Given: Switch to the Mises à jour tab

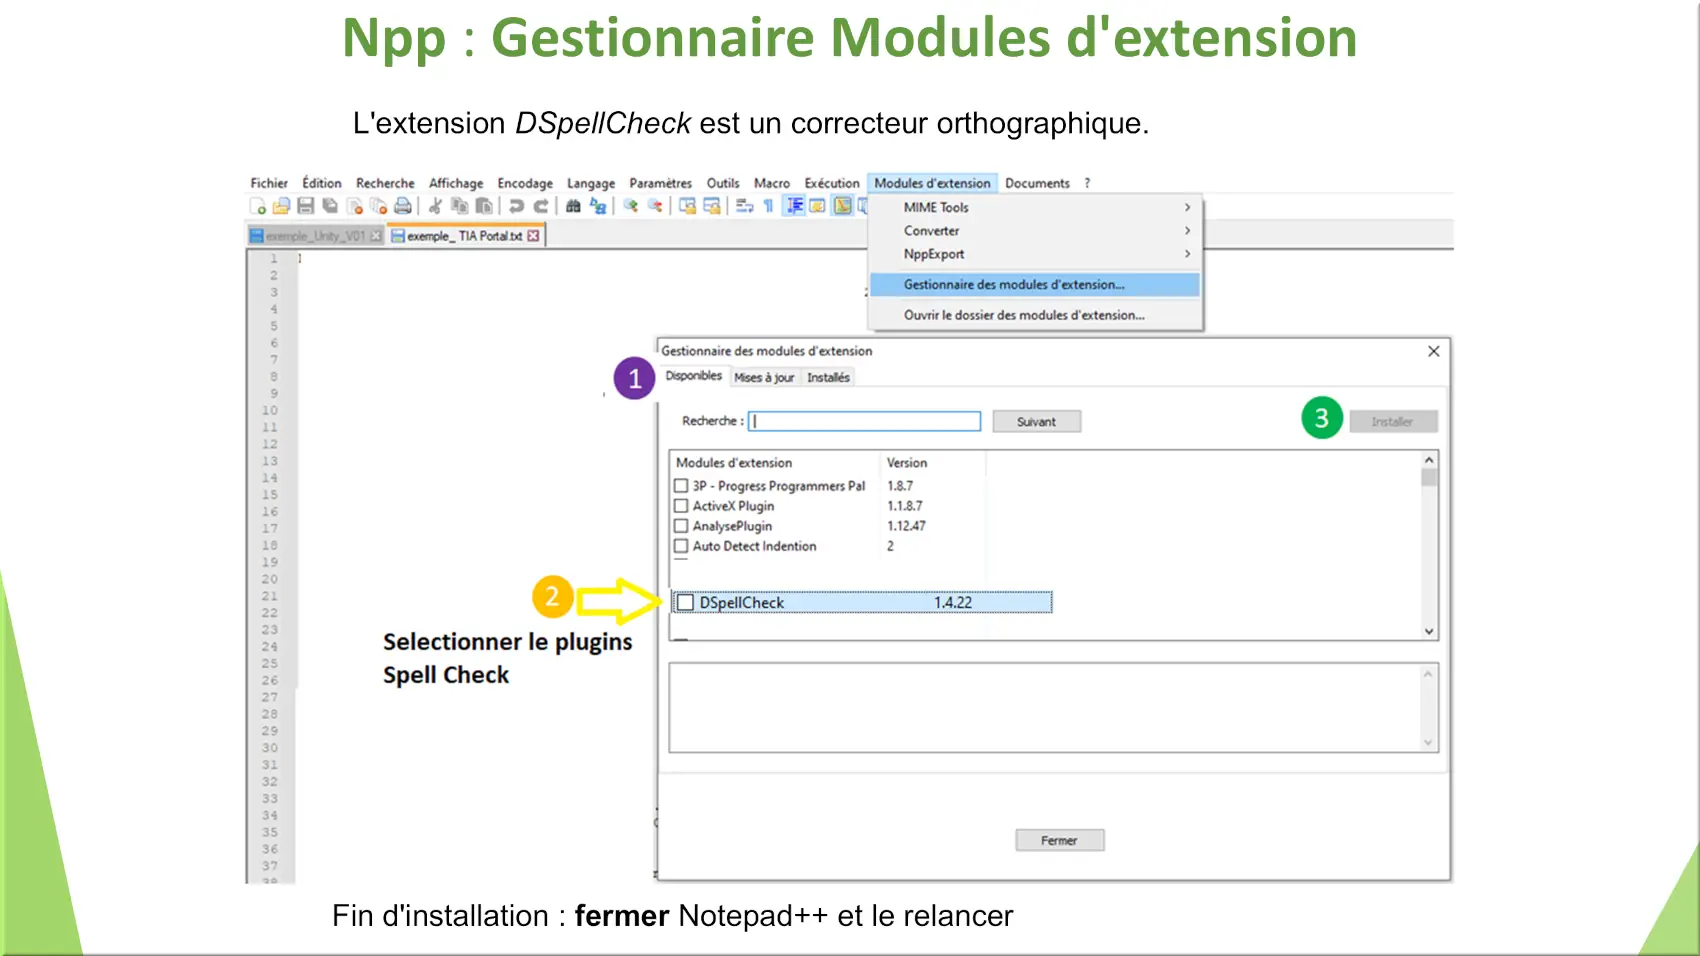Looking at the screenshot, I should (x=764, y=377).
